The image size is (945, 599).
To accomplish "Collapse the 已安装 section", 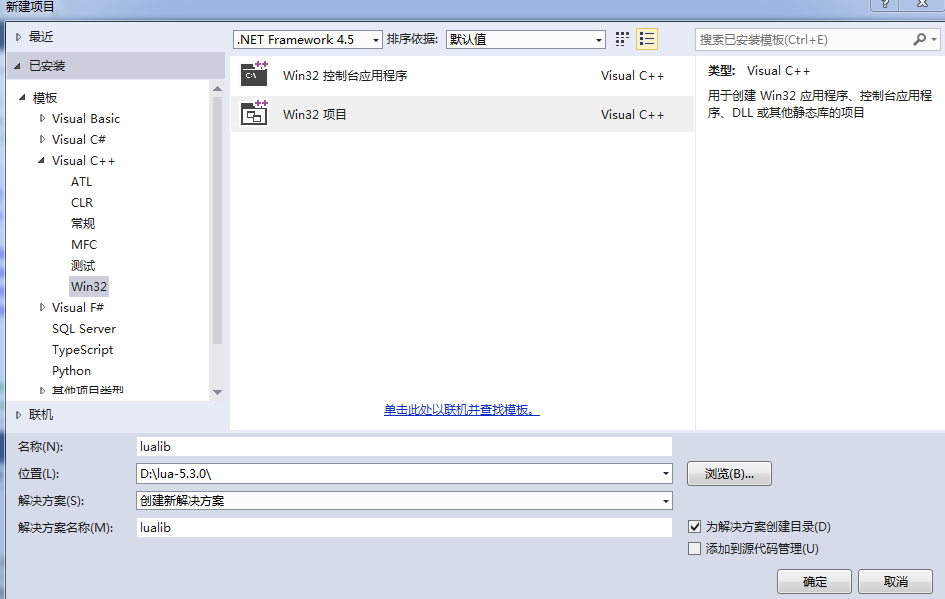I will 17,66.
